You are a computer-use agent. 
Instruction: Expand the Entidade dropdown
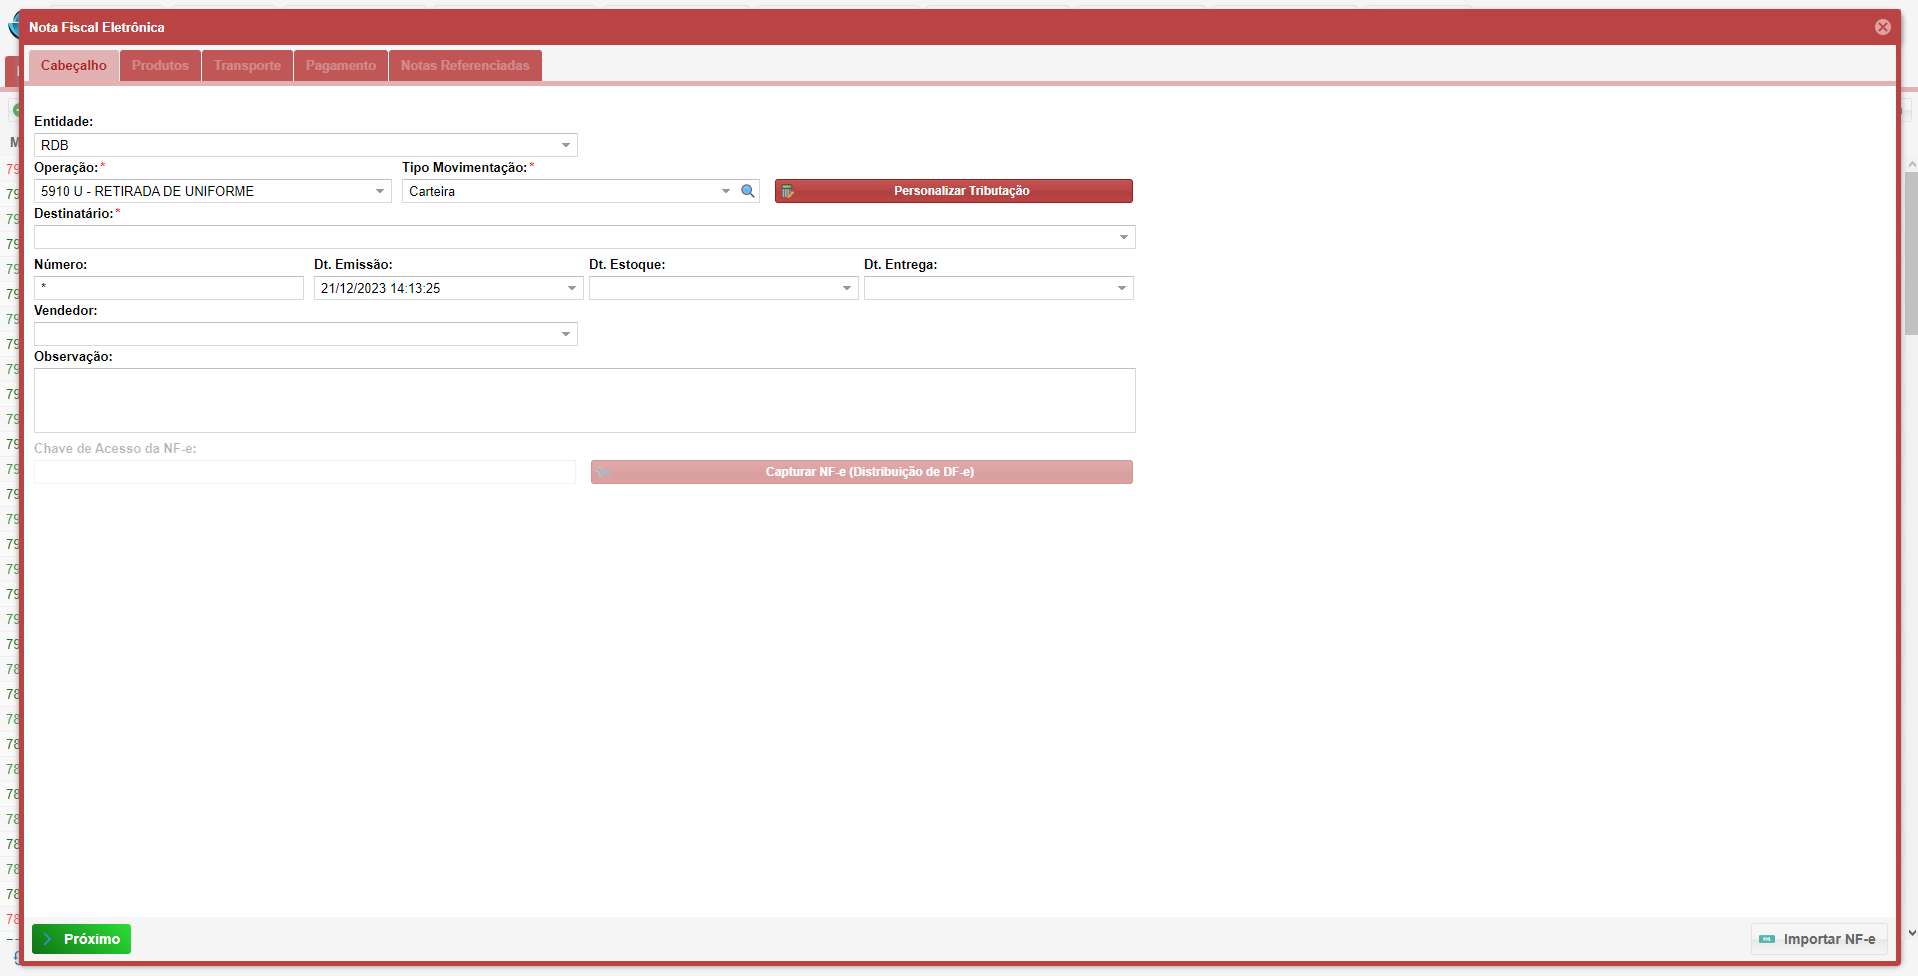point(566,145)
